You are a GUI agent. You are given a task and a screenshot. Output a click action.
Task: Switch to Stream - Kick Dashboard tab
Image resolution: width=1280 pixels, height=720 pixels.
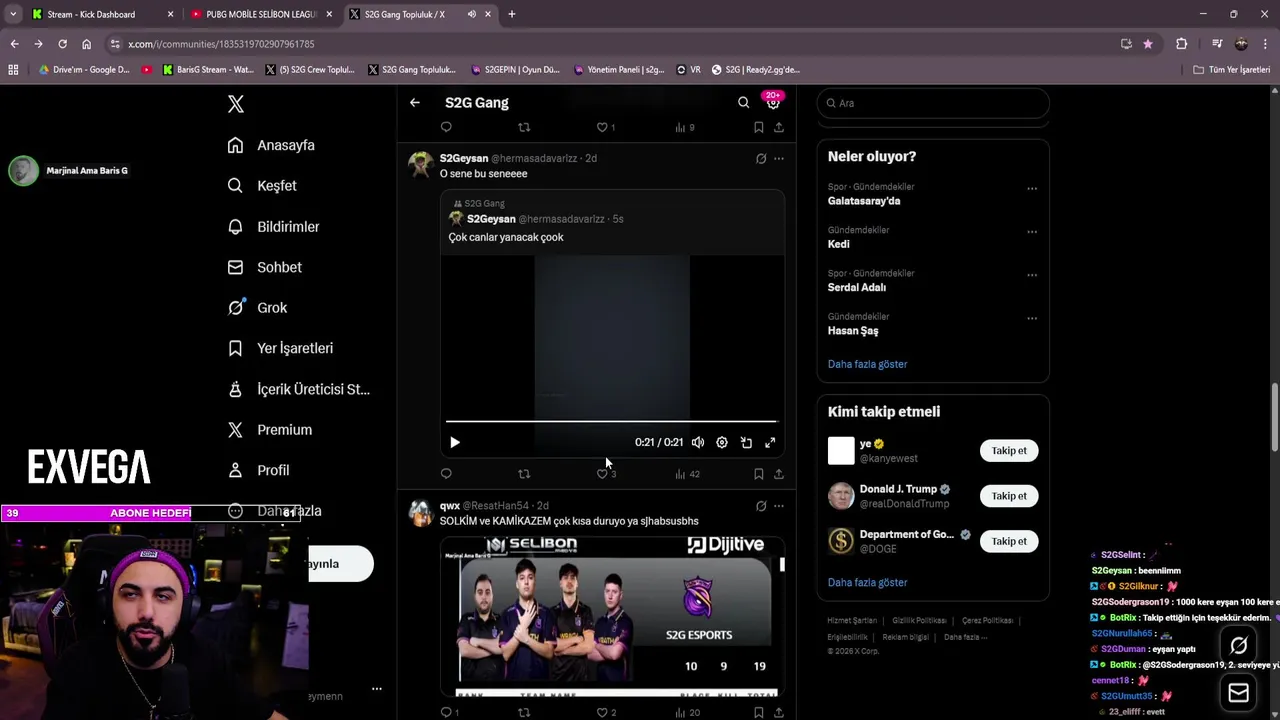[x=91, y=14]
